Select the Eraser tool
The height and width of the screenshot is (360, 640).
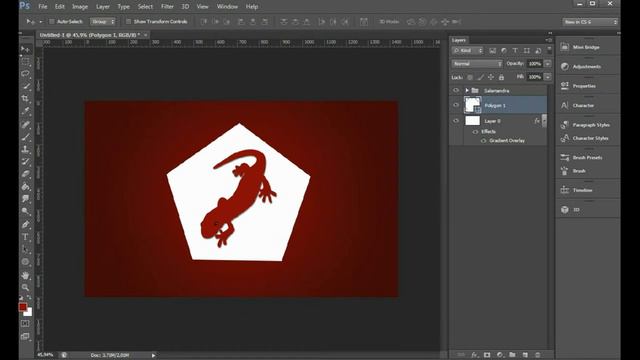coord(25,174)
